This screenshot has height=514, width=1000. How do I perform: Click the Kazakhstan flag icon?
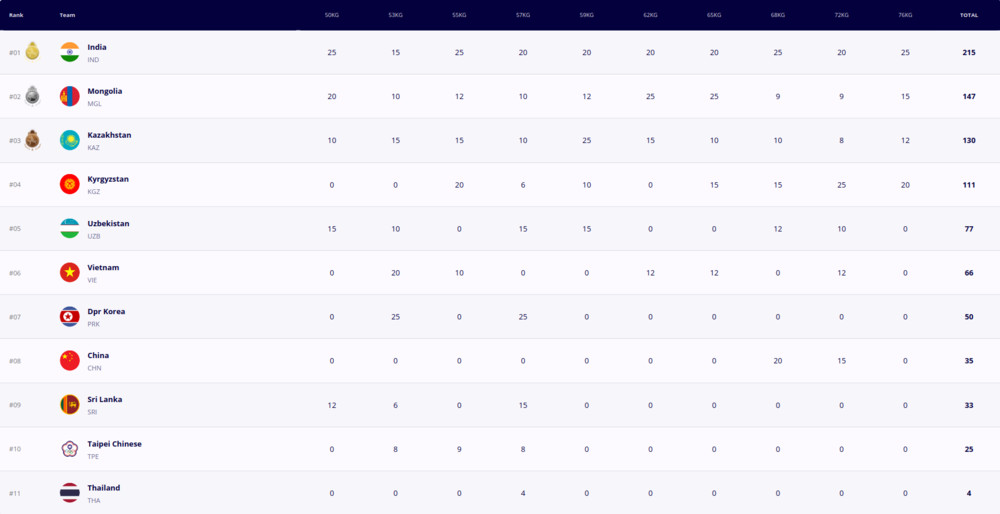[70, 140]
